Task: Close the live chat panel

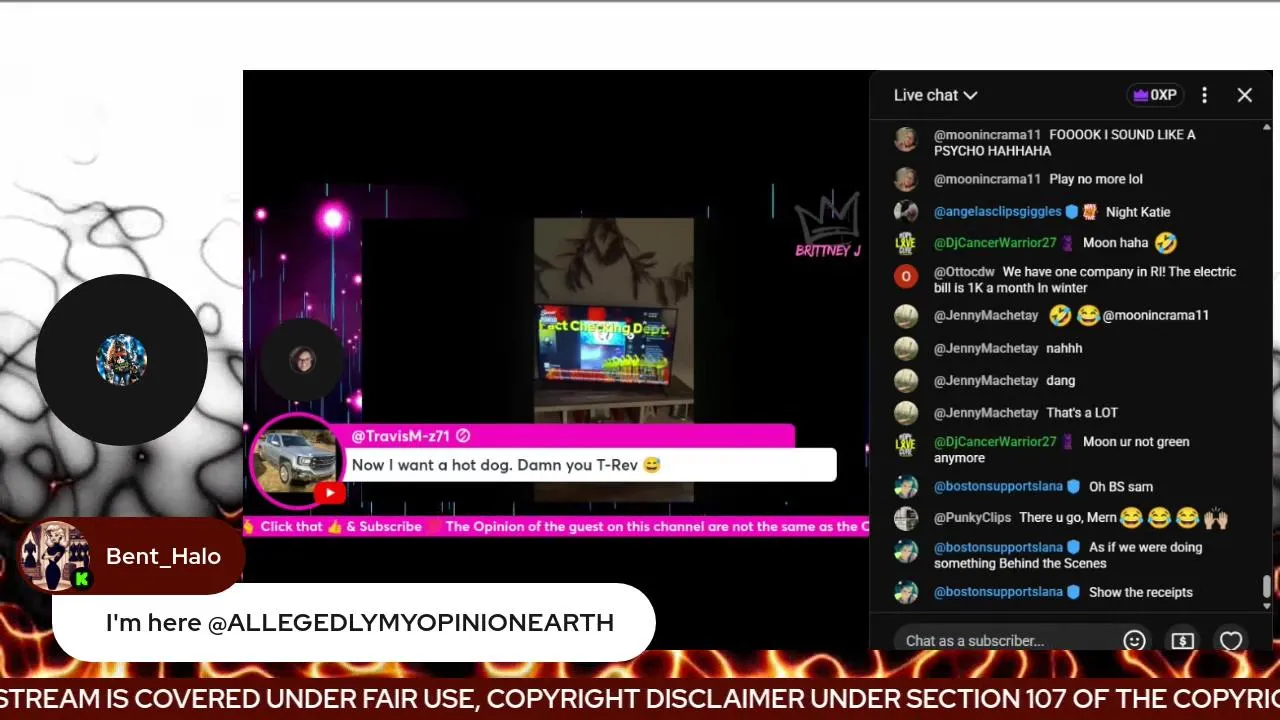Action: pos(1244,95)
